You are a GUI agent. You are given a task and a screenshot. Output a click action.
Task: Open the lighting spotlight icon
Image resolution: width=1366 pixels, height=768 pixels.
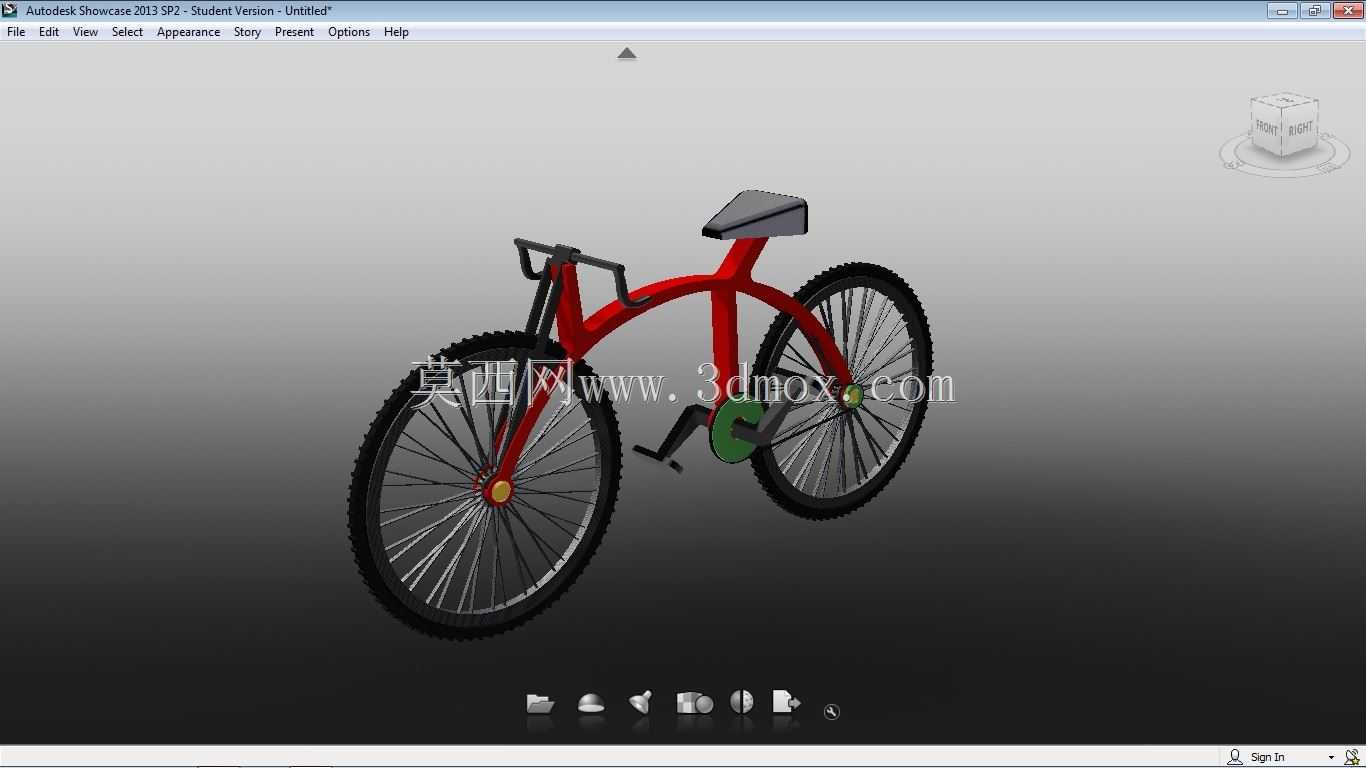pyautogui.click(x=641, y=703)
